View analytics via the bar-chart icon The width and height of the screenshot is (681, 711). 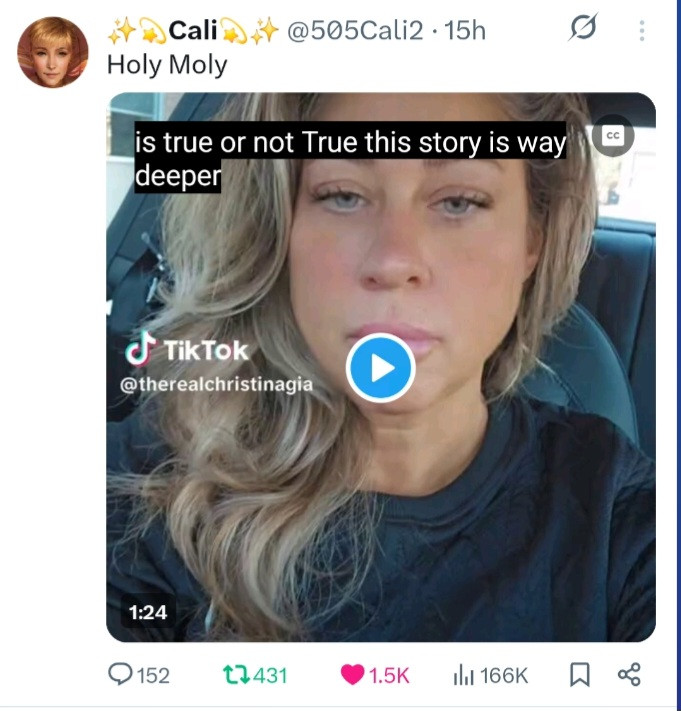(462, 675)
